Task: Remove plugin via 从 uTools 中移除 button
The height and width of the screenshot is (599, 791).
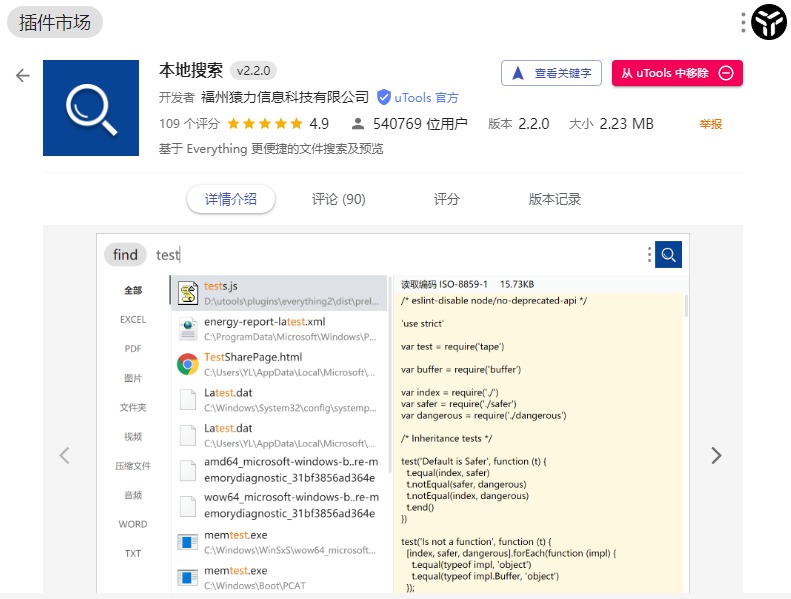Action: point(677,73)
